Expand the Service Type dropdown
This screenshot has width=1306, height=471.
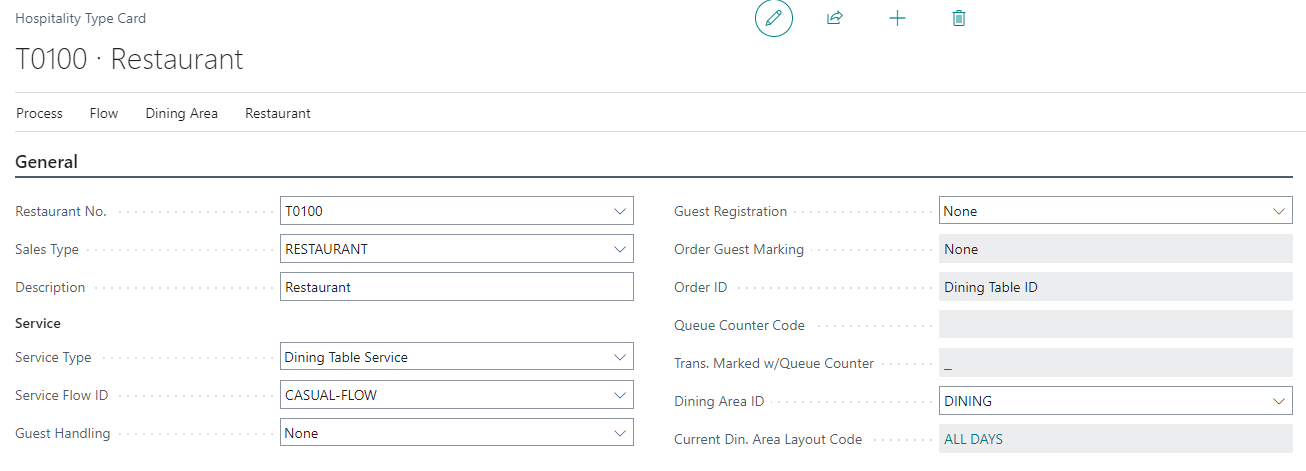coord(619,357)
